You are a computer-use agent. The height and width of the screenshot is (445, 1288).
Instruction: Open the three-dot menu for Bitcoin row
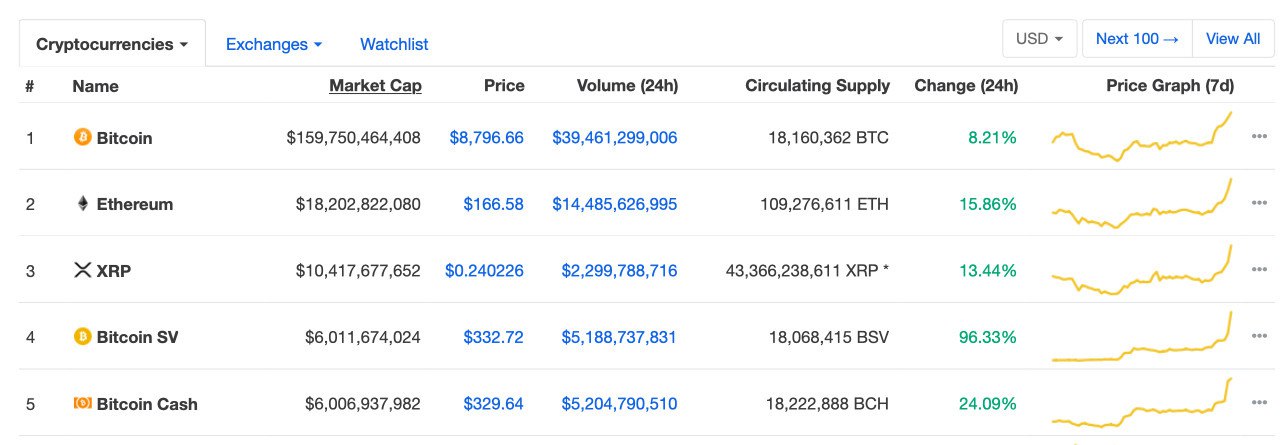pos(1259,137)
